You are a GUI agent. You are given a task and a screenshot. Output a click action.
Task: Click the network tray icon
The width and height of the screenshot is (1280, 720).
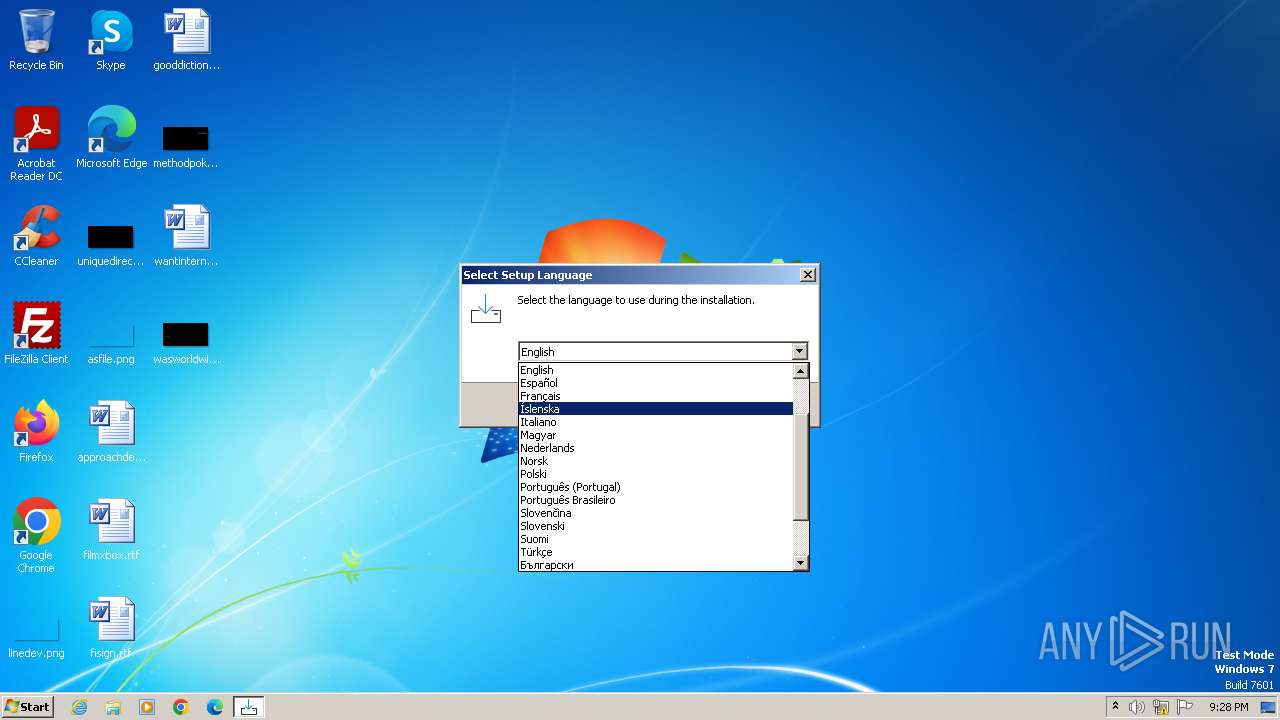tap(1161, 707)
